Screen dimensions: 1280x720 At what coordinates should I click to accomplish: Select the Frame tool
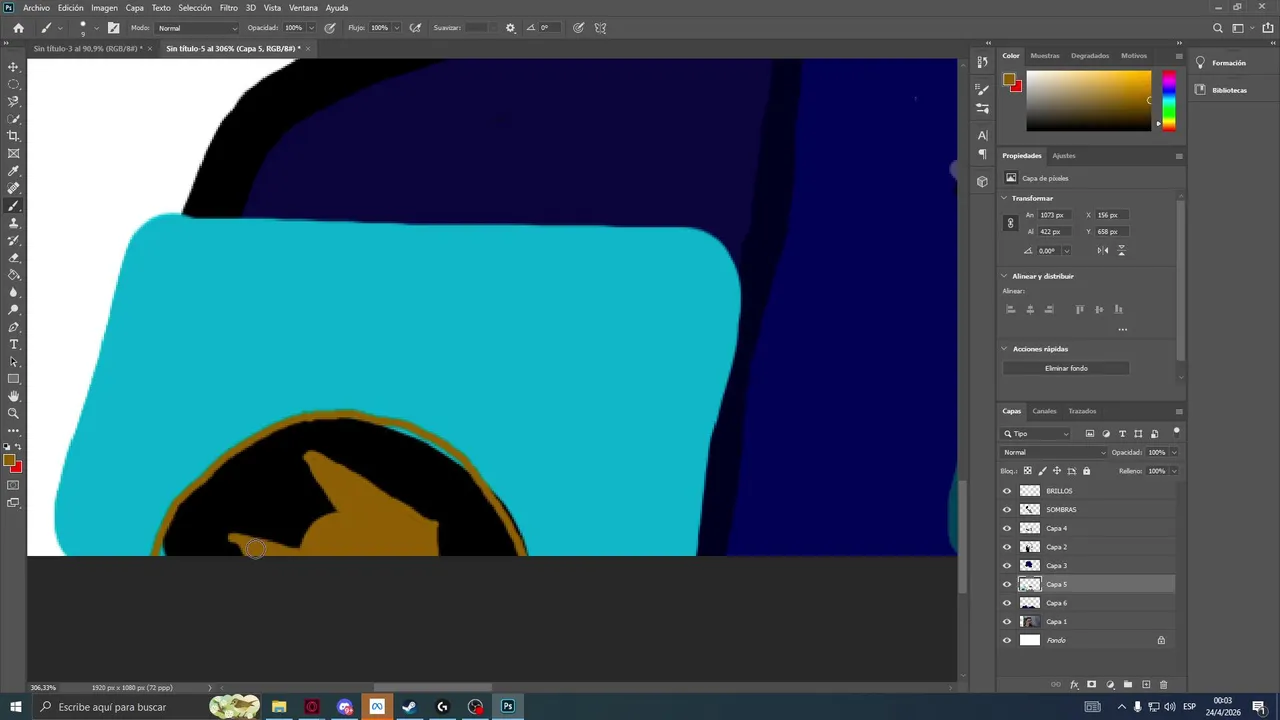coord(13,153)
